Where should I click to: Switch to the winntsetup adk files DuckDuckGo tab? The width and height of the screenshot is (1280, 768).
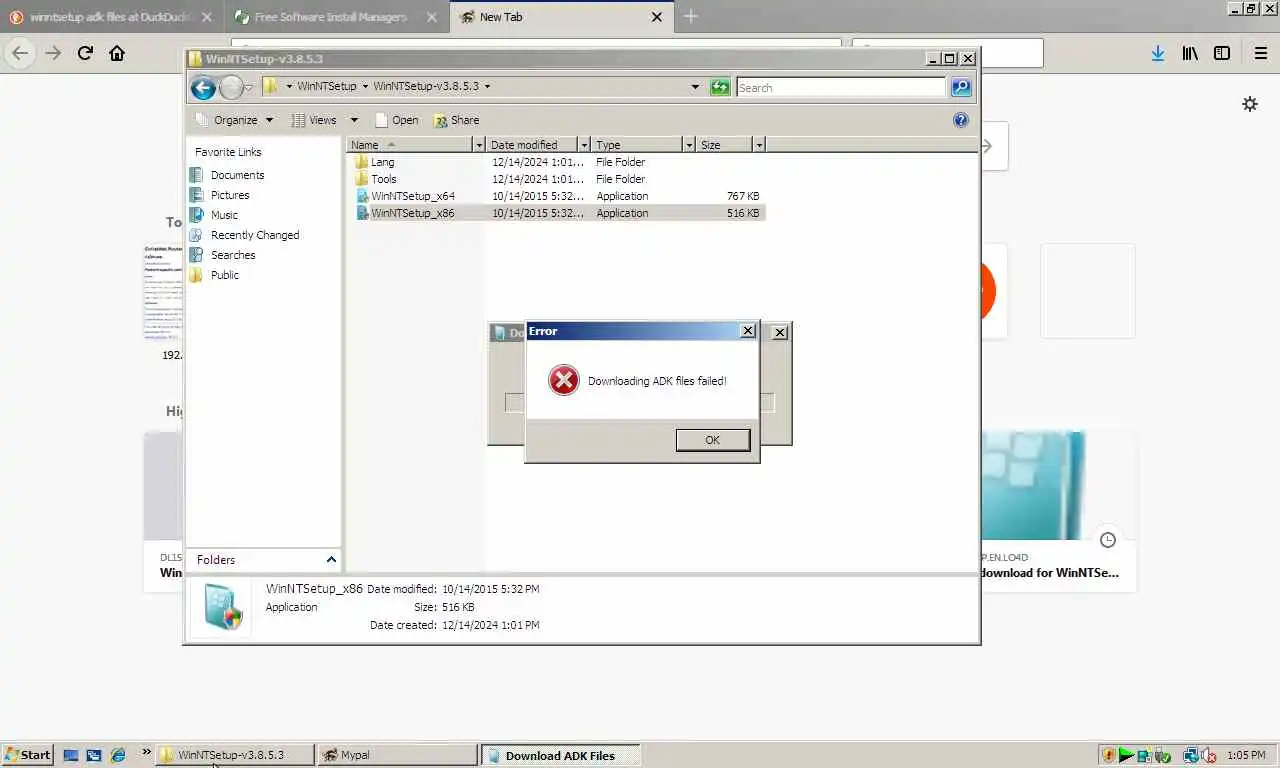click(108, 17)
